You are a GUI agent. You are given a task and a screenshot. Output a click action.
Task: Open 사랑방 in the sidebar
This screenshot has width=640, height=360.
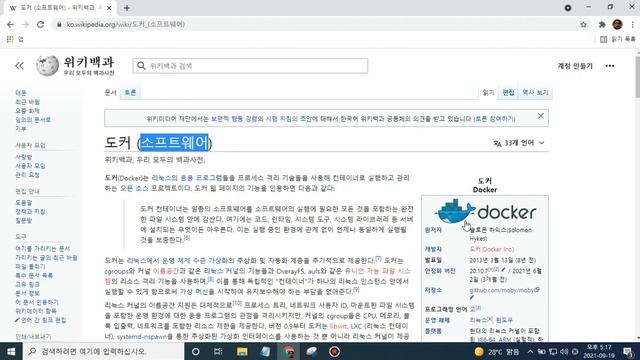click(24, 157)
